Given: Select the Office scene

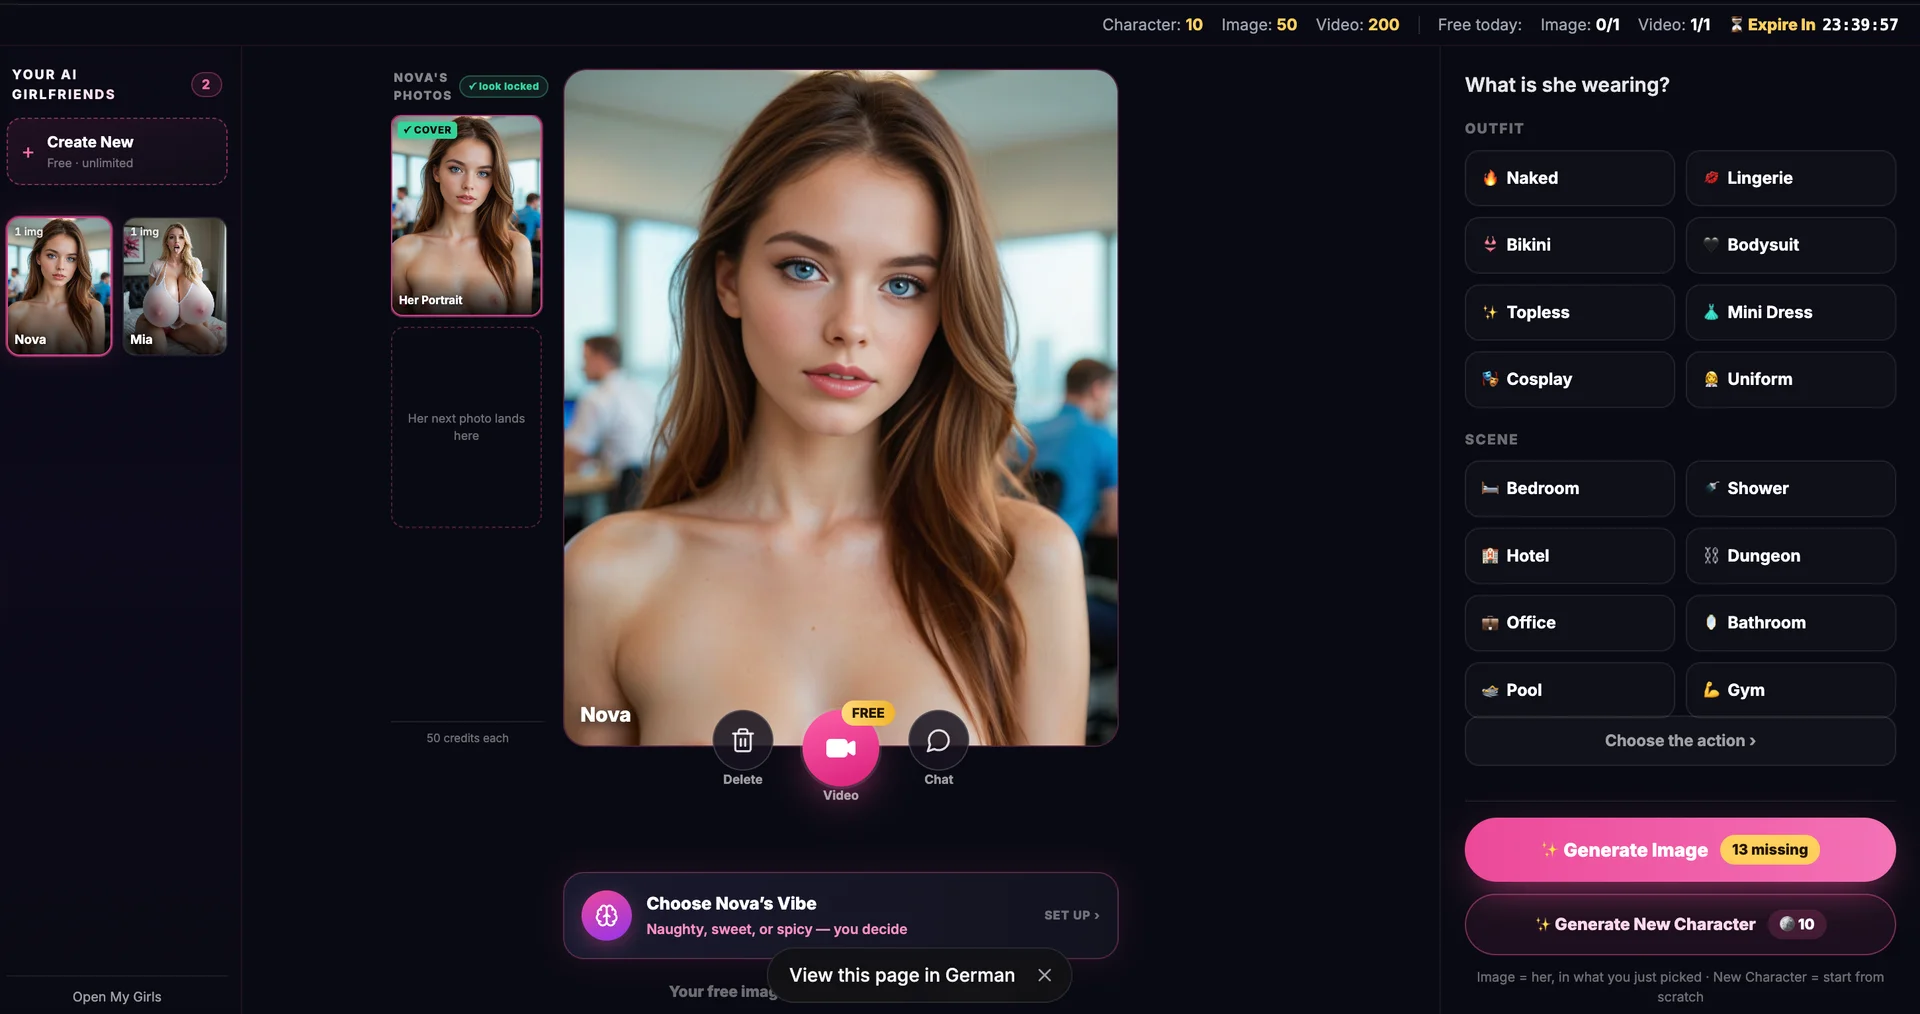Looking at the screenshot, I should [1569, 622].
